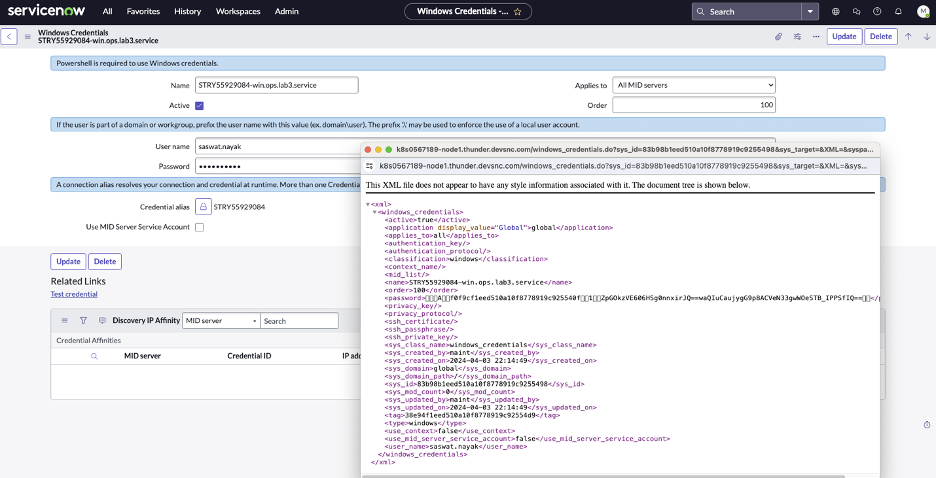
Task: Click the attachments paperclip icon
Action: [778, 36]
